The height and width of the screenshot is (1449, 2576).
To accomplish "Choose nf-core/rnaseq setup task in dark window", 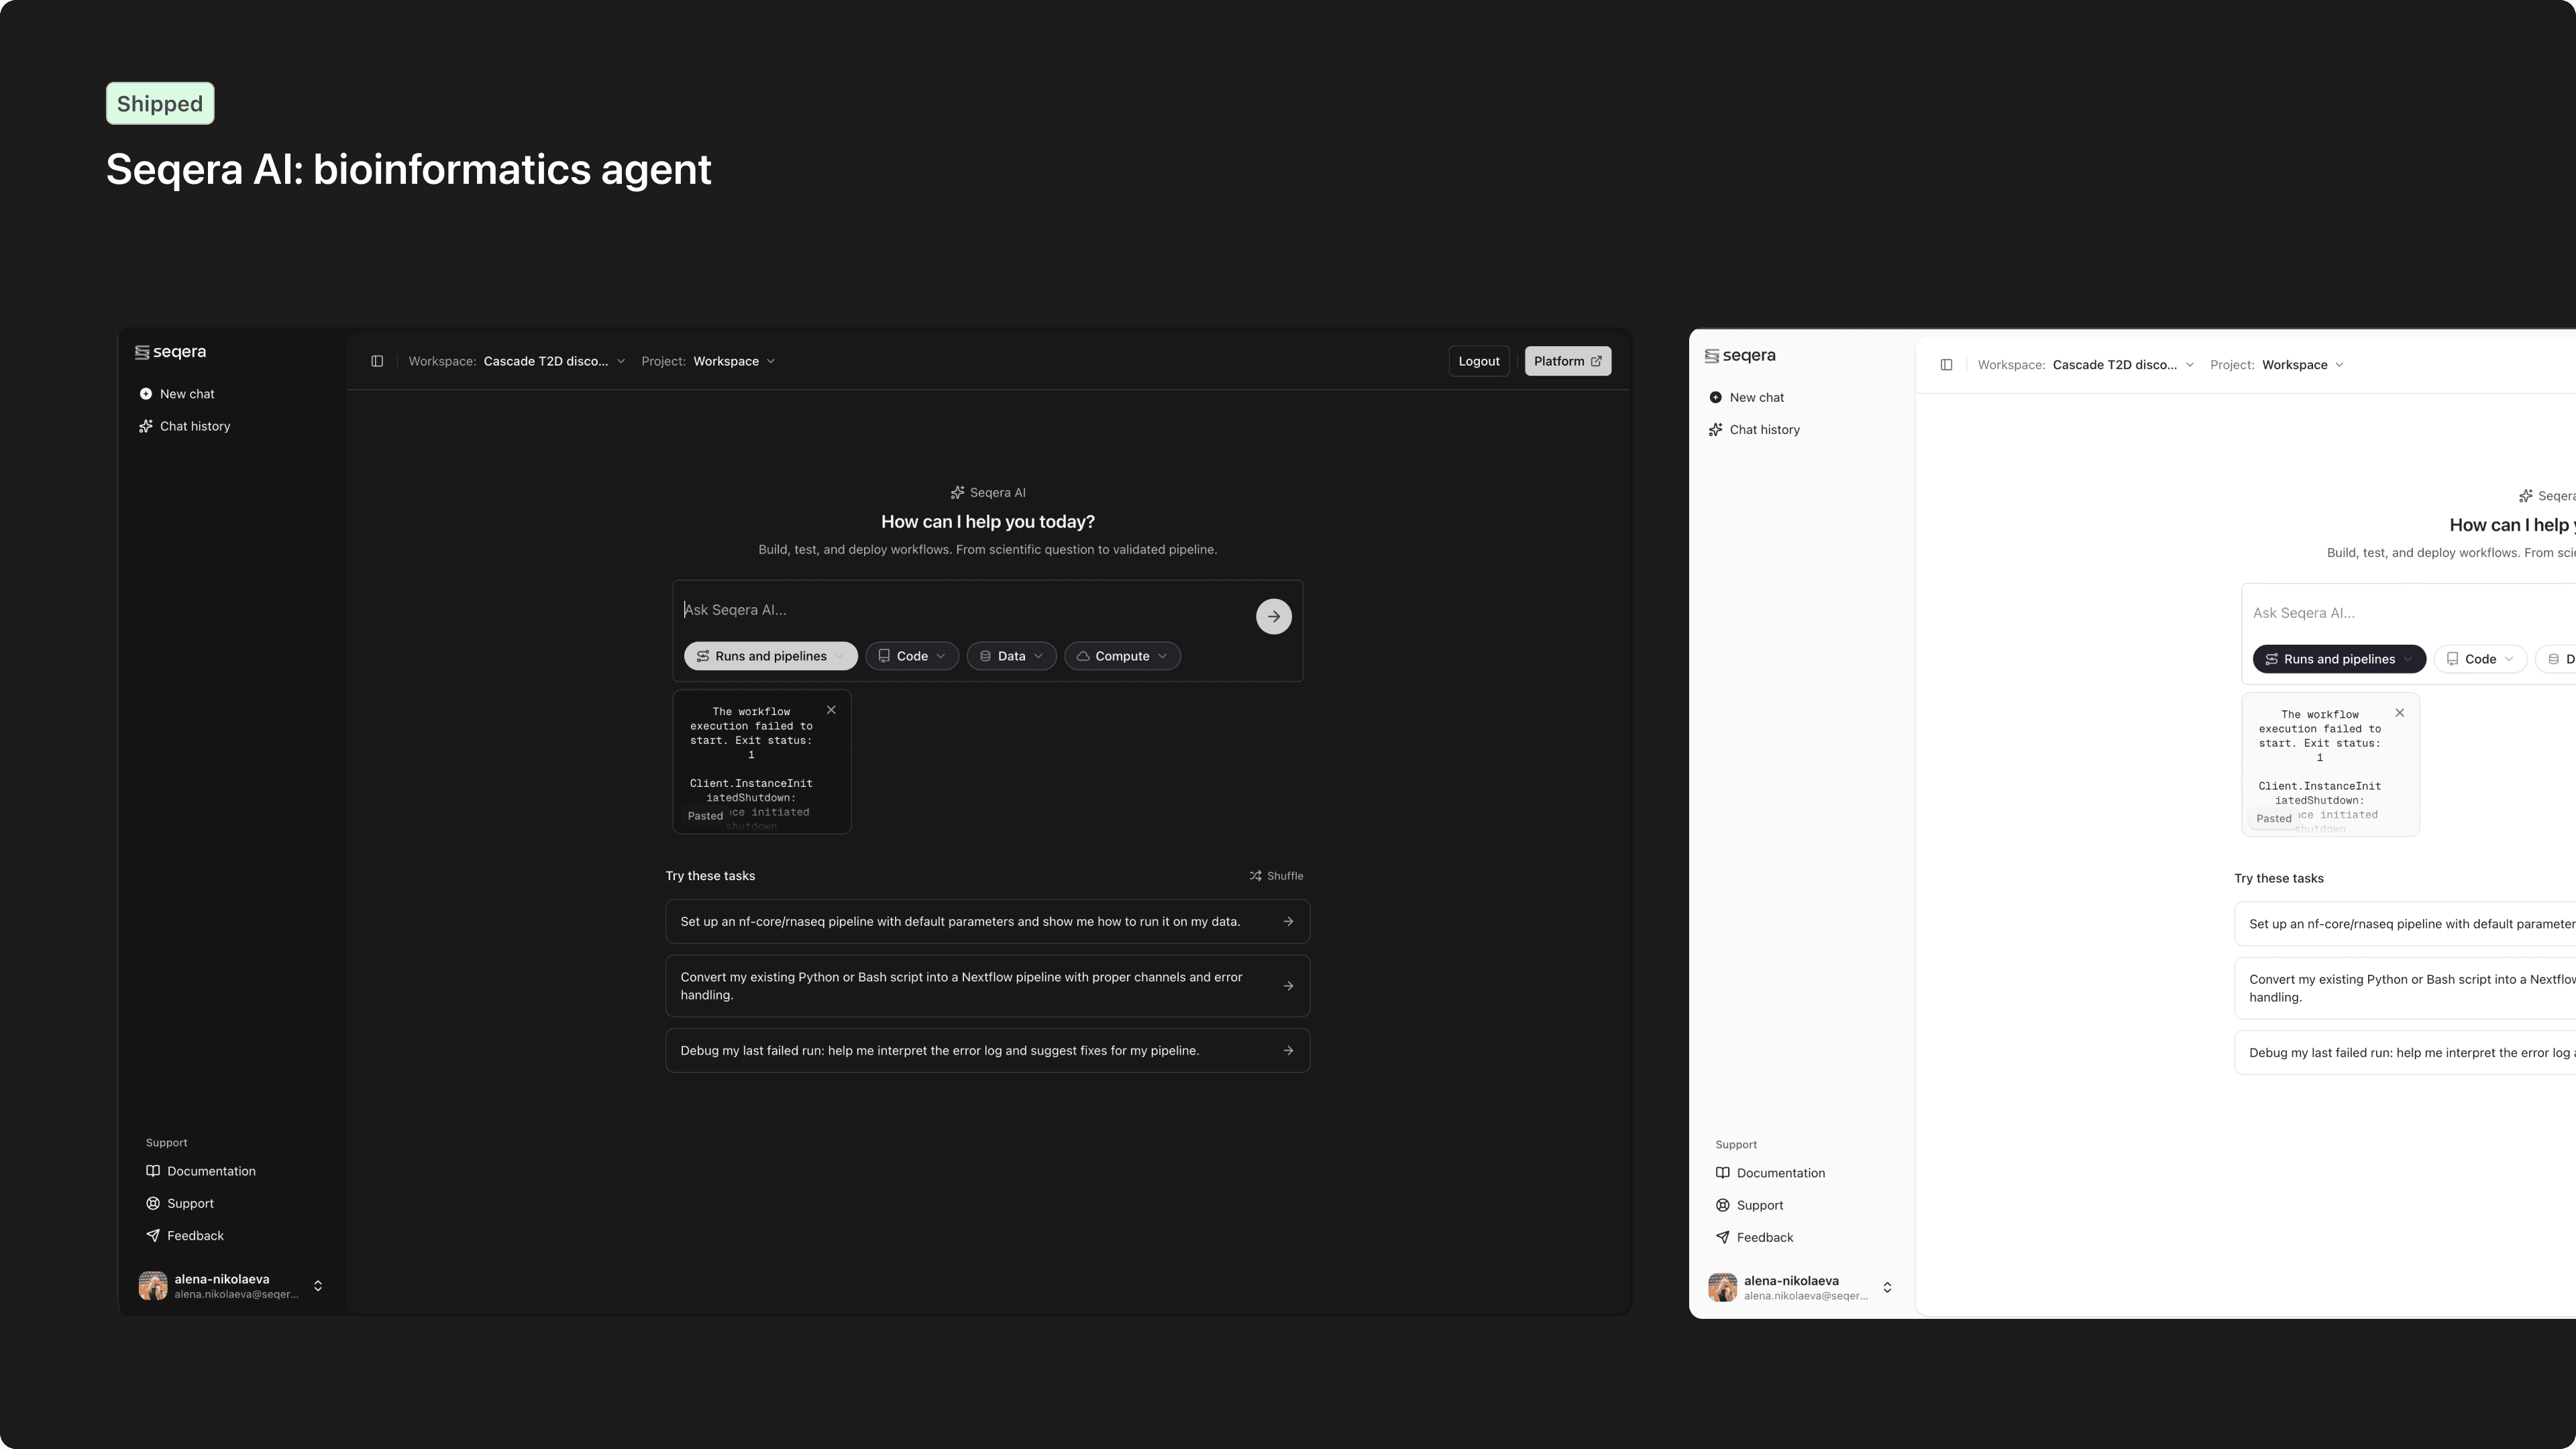I will pyautogui.click(x=988, y=922).
